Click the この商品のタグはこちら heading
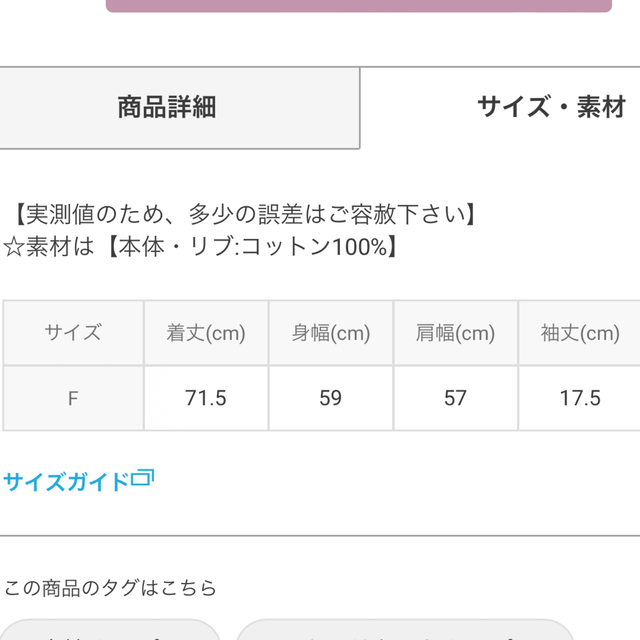Image resolution: width=640 pixels, height=640 pixels. pyautogui.click(x=110, y=588)
